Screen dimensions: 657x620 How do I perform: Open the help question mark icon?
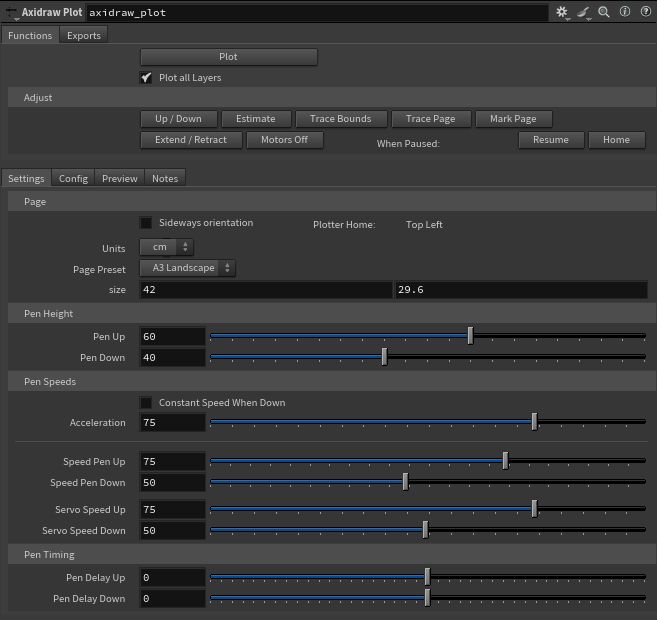pyautogui.click(x=646, y=11)
